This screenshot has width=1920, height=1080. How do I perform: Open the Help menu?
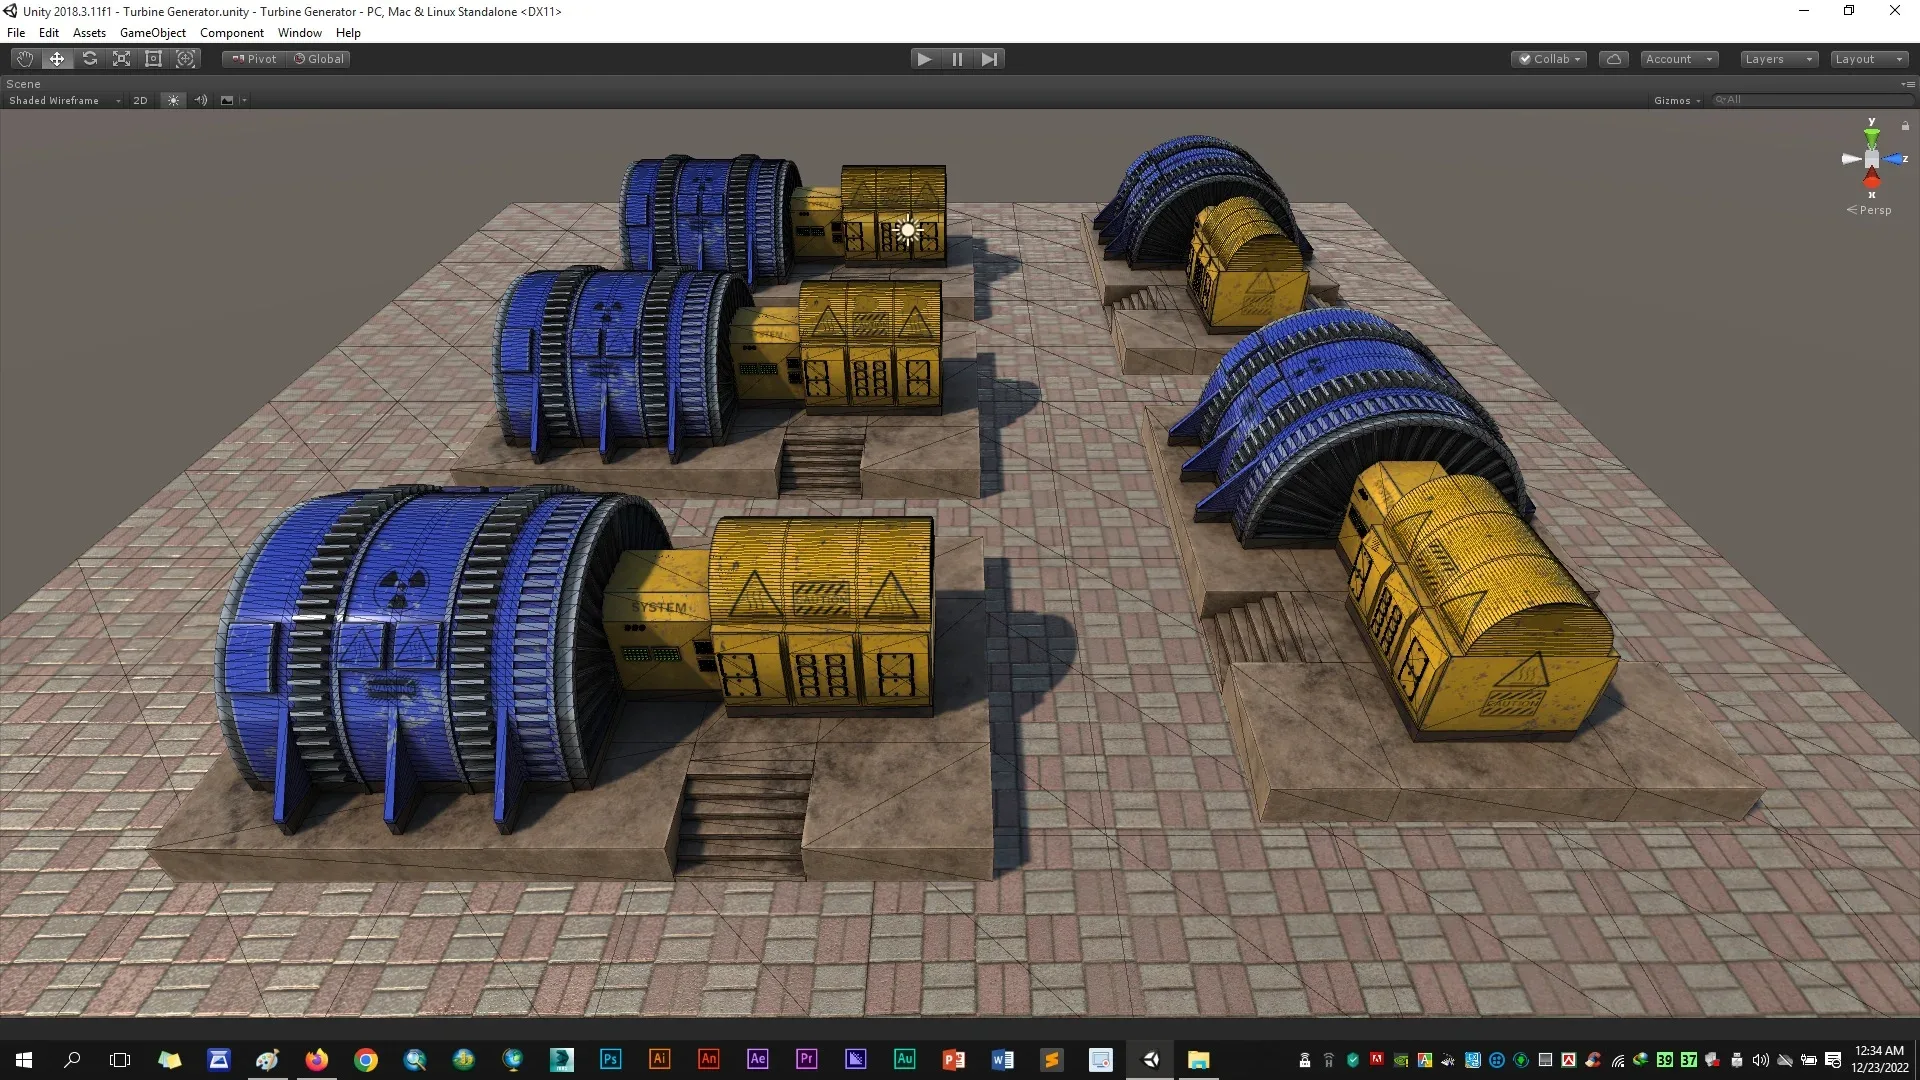click(x=348, y=32)
